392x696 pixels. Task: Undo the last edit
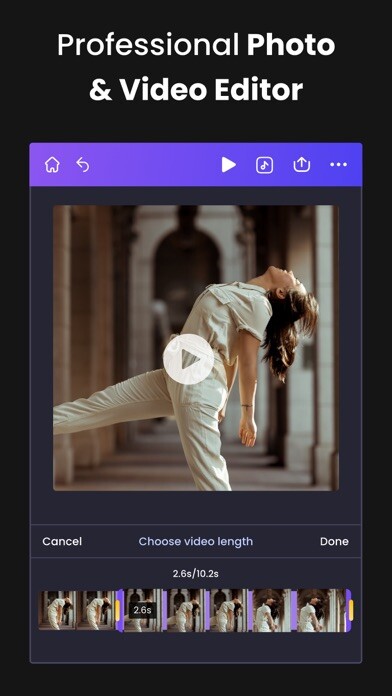point(83,165)
